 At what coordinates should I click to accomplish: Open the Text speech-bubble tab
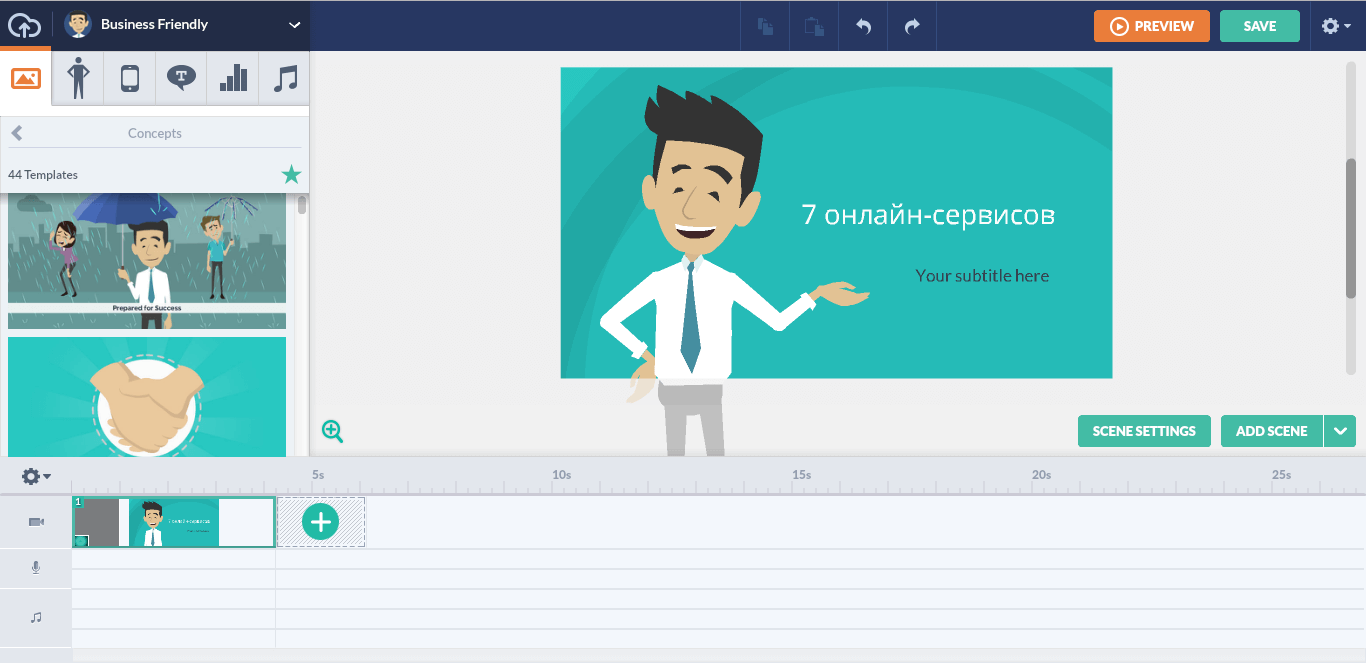pos(181,79)
